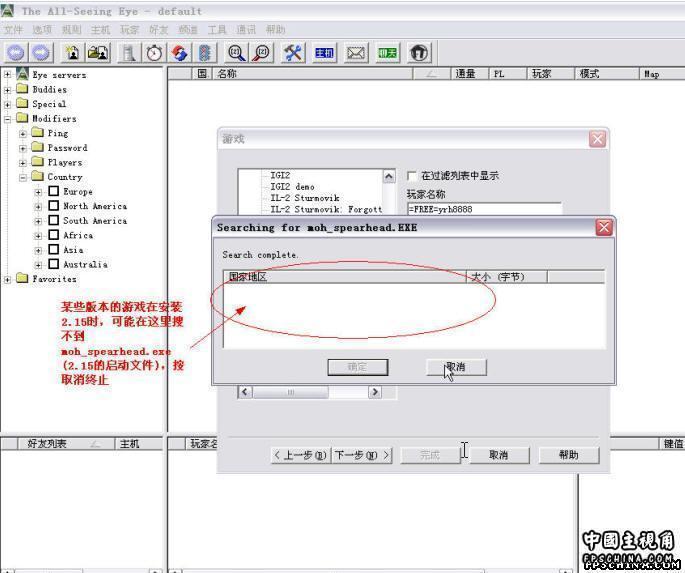Image resolution: width=685 pixels, height=573 pixels.
Task: Open the hammer and wrench tools icon
Action: coord(293,53)
